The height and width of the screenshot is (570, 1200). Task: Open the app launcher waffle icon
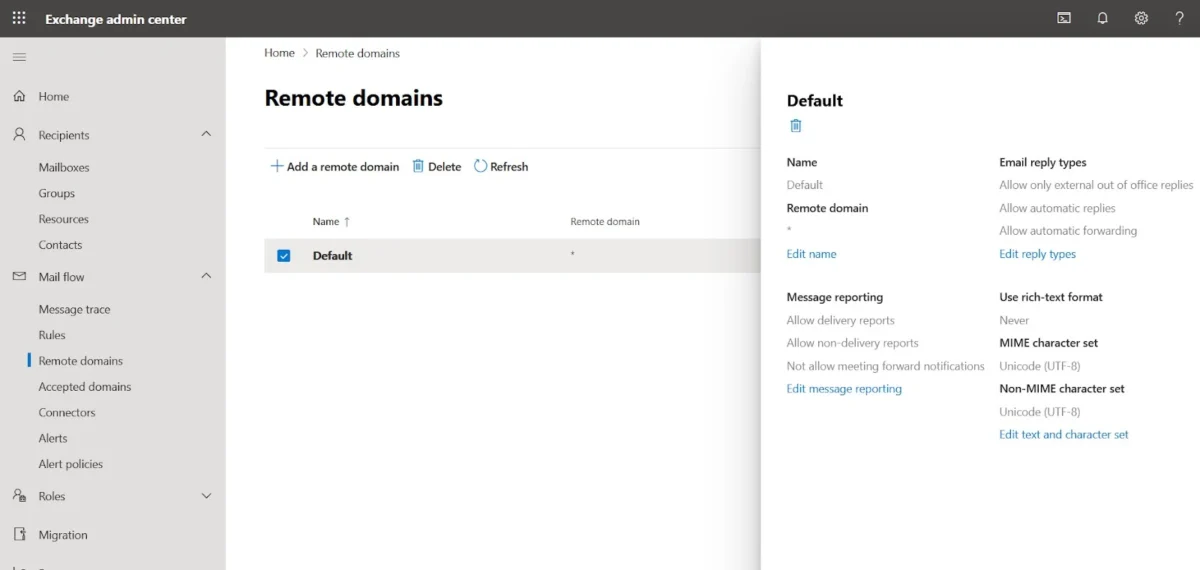19,18
